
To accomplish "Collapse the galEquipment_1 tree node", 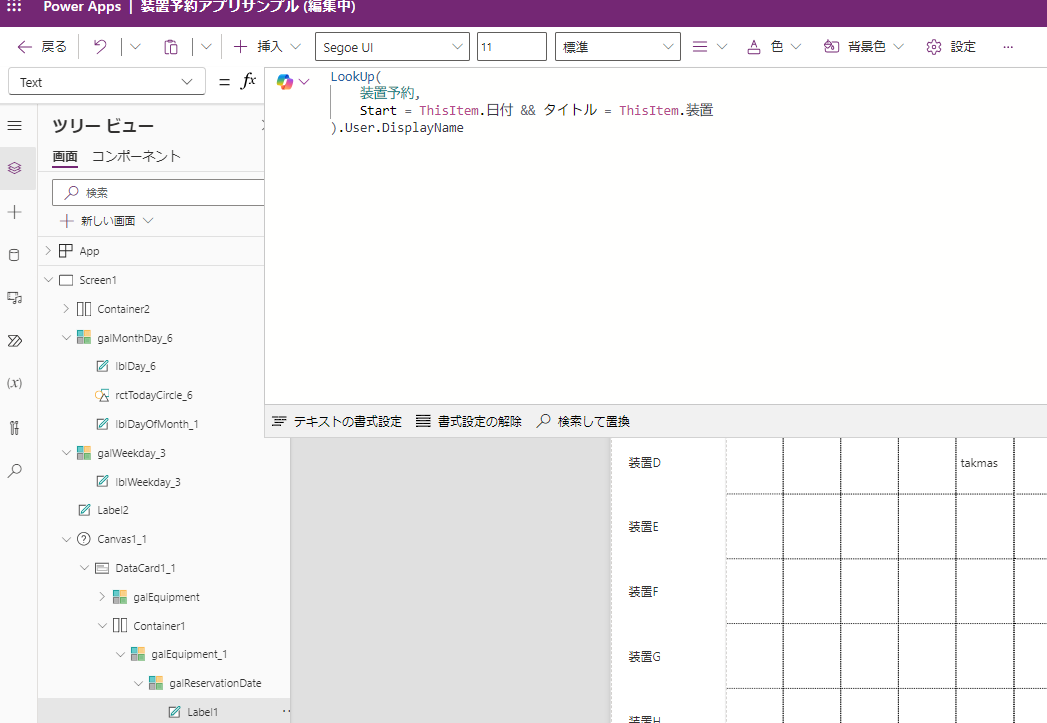I will pos(120,654).
